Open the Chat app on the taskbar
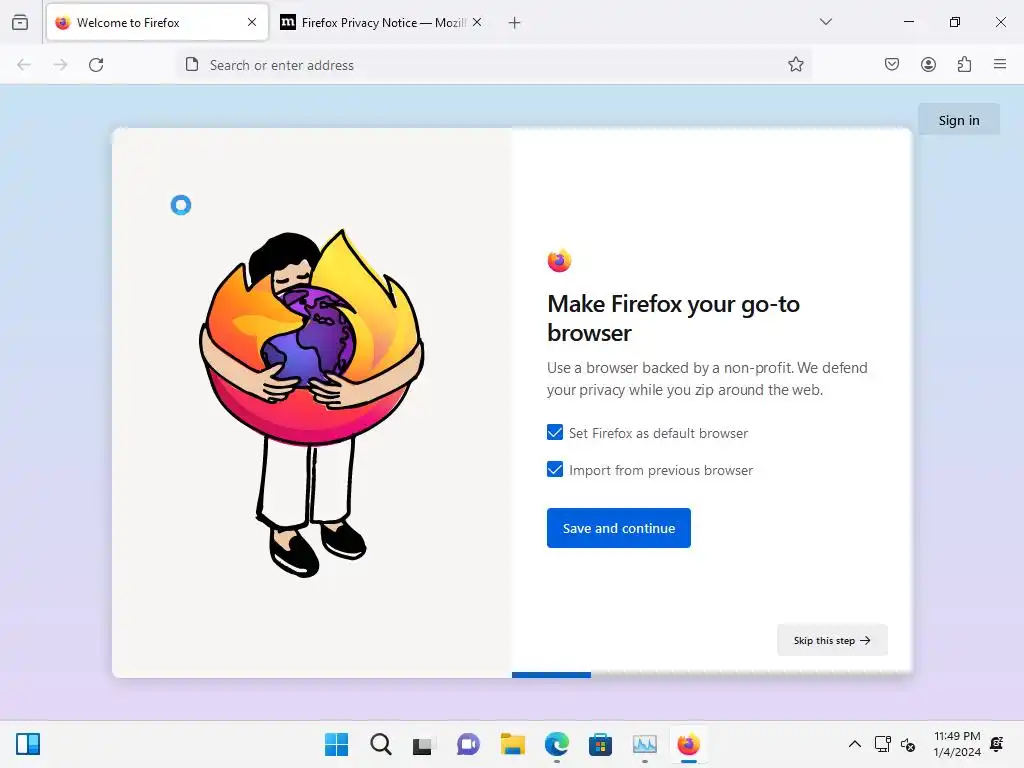1024x768 pixels. [x=468, y=744]
